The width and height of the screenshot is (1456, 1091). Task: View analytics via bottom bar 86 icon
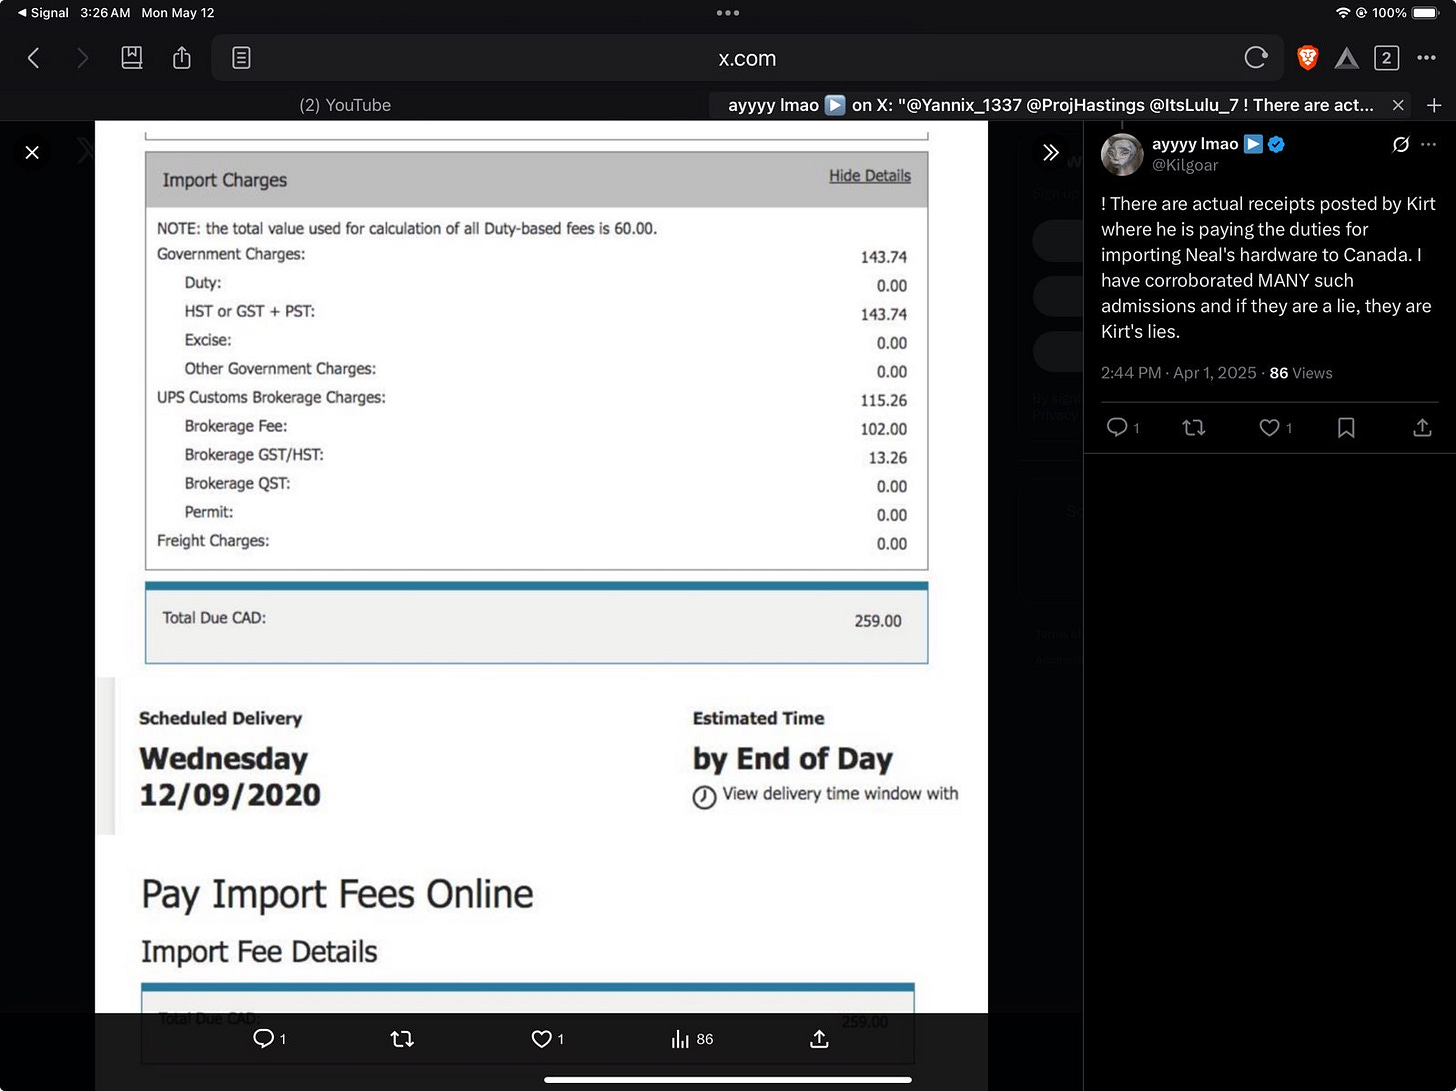691,1039
